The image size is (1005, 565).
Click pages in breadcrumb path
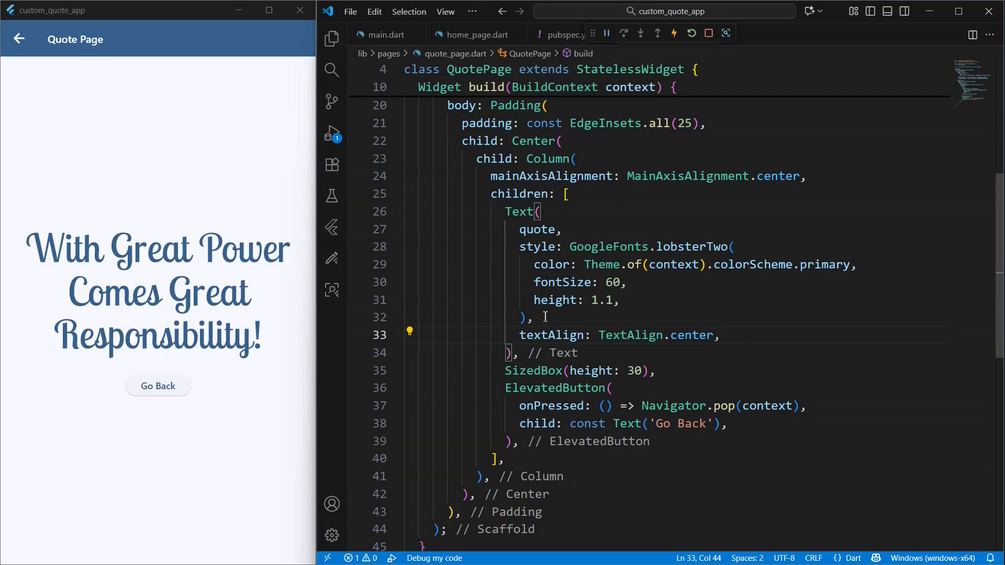coord(388,54)
